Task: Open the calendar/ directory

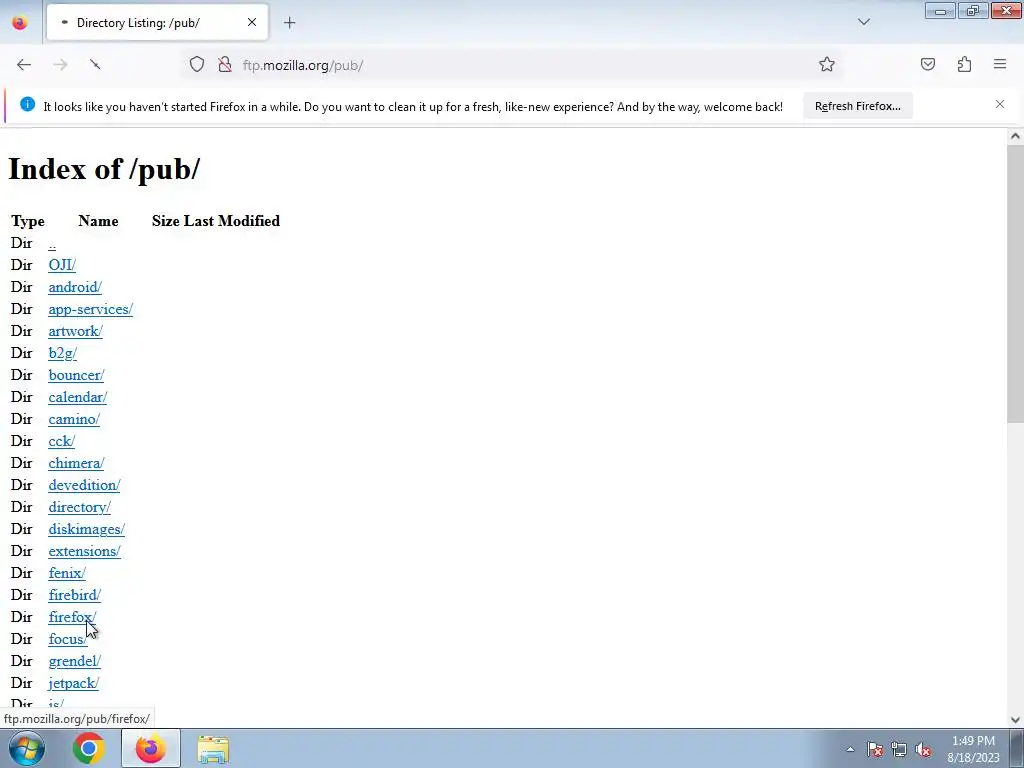Action: (x=78, y=397)
